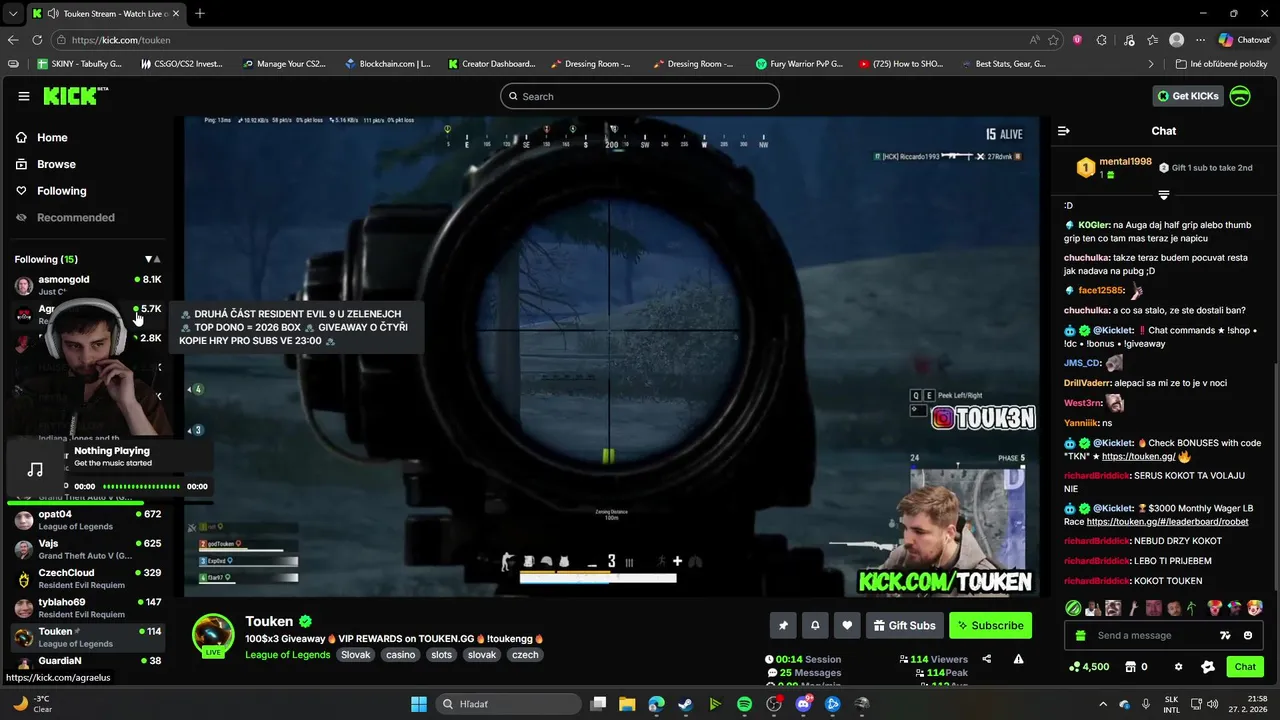Viewport: 1280px width, 720px height.
Task: Share the stream using share icon
Action: [x=987, y=659]
